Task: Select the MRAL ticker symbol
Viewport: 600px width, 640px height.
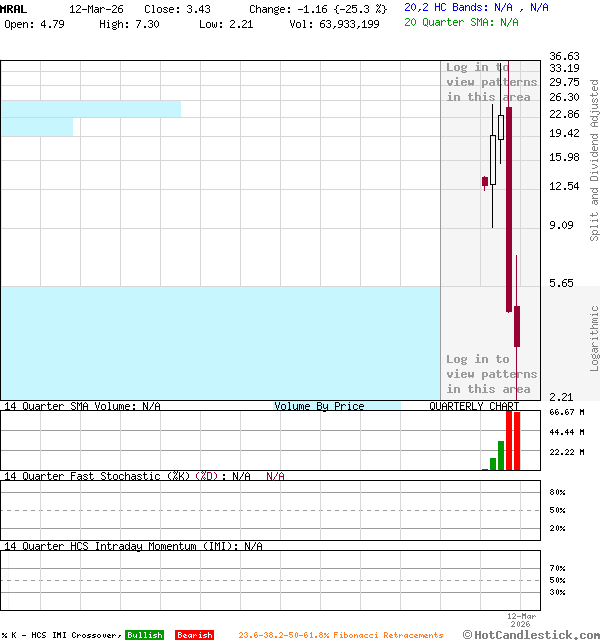Action: pyautogui.click(x=14, y=8)
